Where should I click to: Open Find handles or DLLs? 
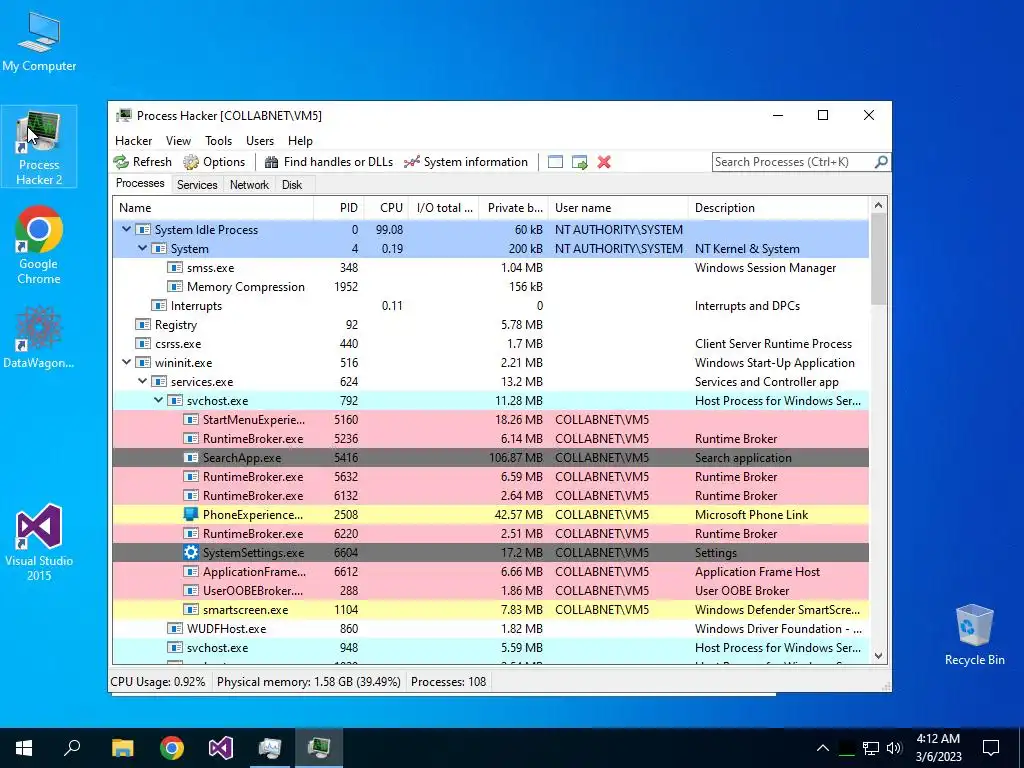pyautogui.click(x=329, y=162)
